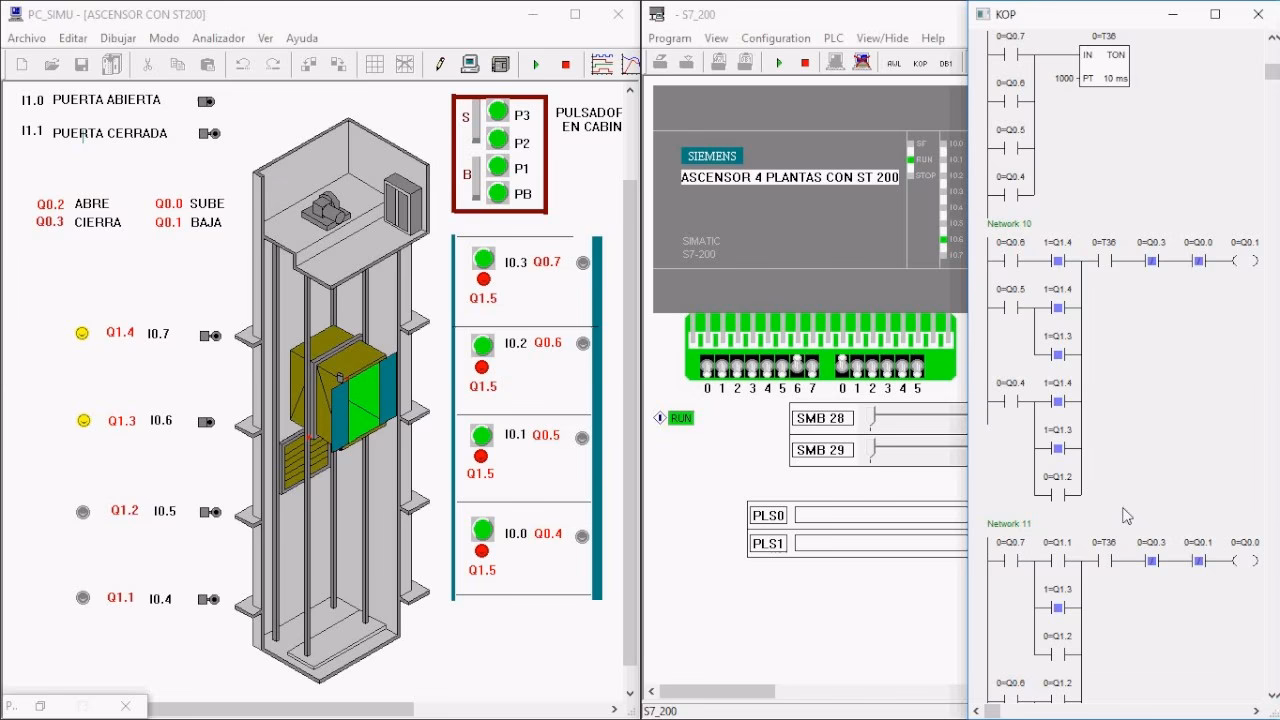The image size is (1280, 720).
Task: Select the PLC mode icon in PC_SIMU
Action: click(x=500, y=65)
